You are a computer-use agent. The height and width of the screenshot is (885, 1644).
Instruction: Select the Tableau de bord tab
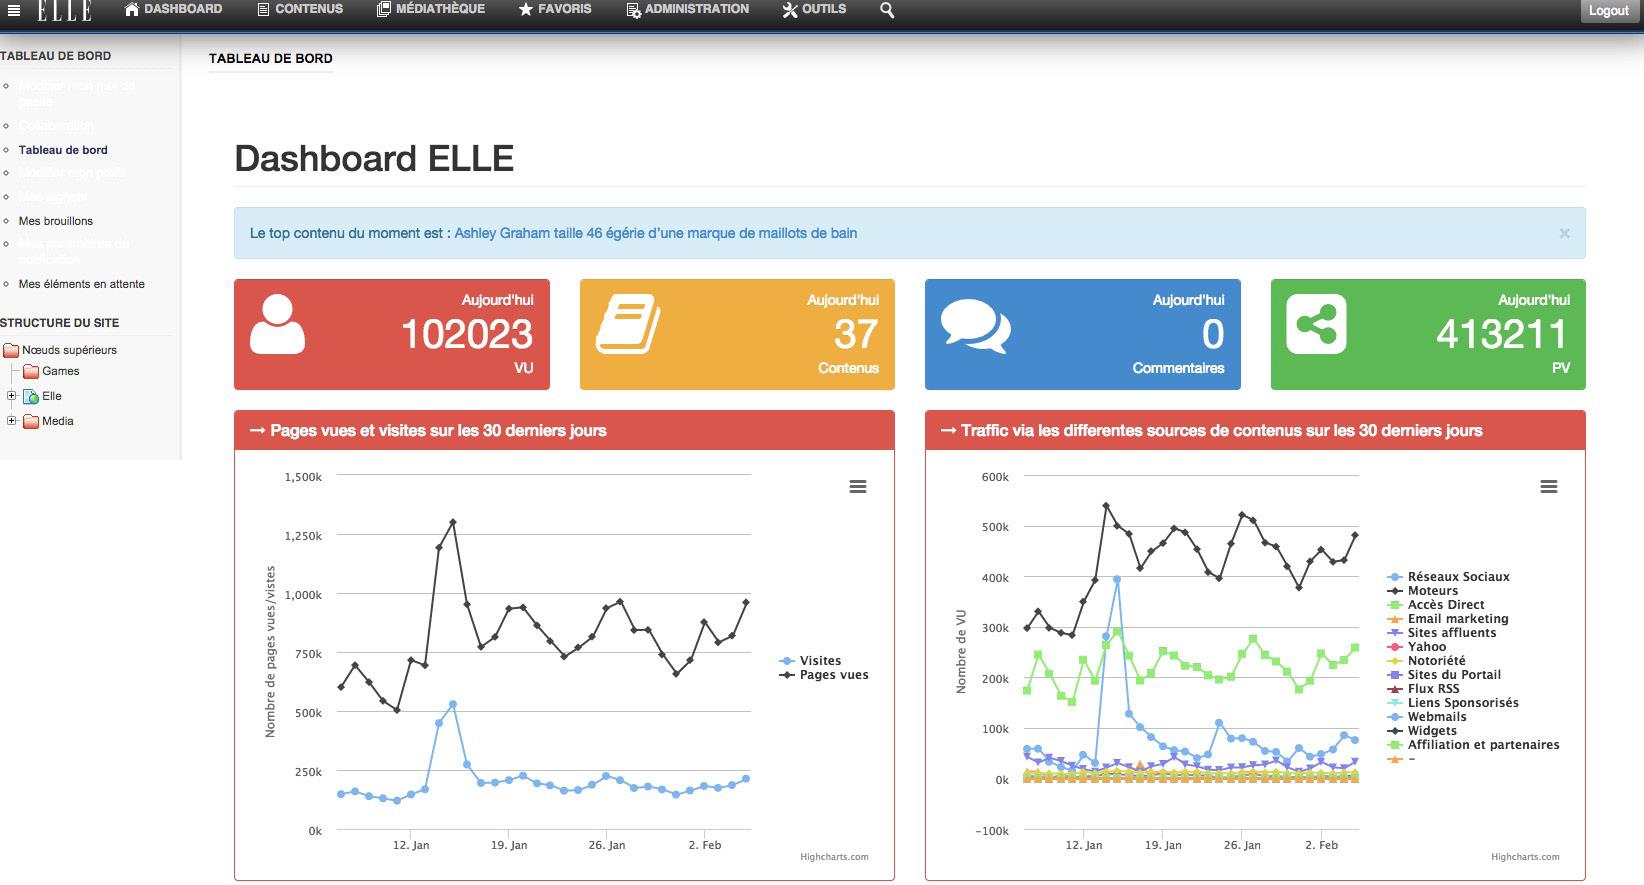(x=270, y=58)
